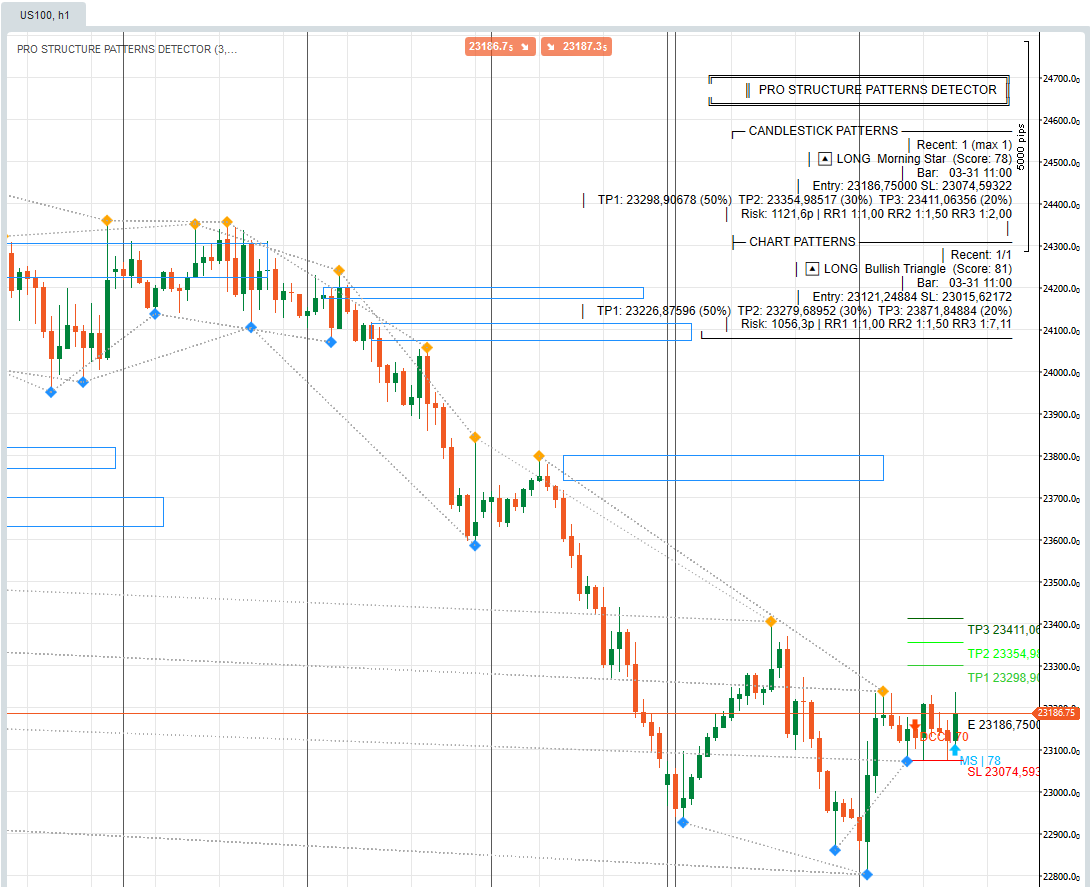Select the TP1 23298 take-profit label
This screenshot has width=1090, height=887.
point(1002,678)
